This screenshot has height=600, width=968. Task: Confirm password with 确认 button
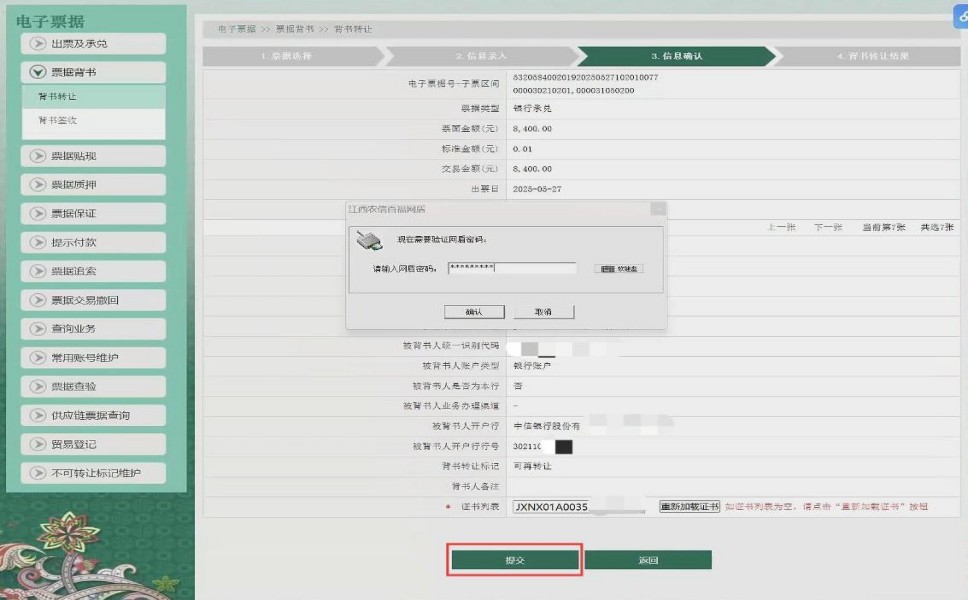click(x=474, y=312)
